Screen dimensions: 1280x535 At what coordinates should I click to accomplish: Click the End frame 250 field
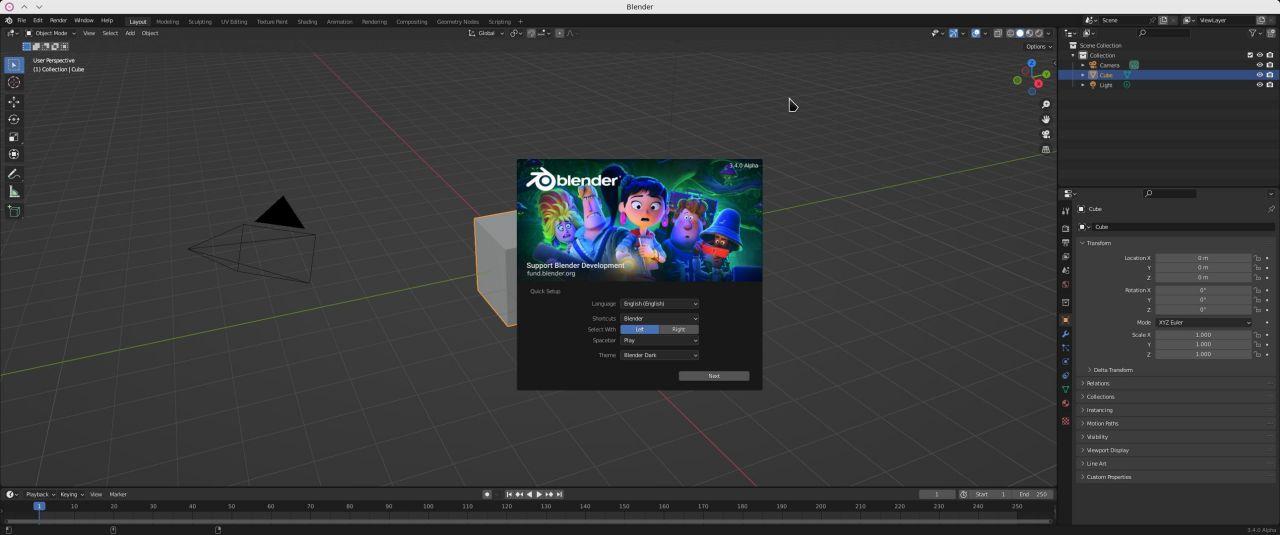click(1033, 494)
